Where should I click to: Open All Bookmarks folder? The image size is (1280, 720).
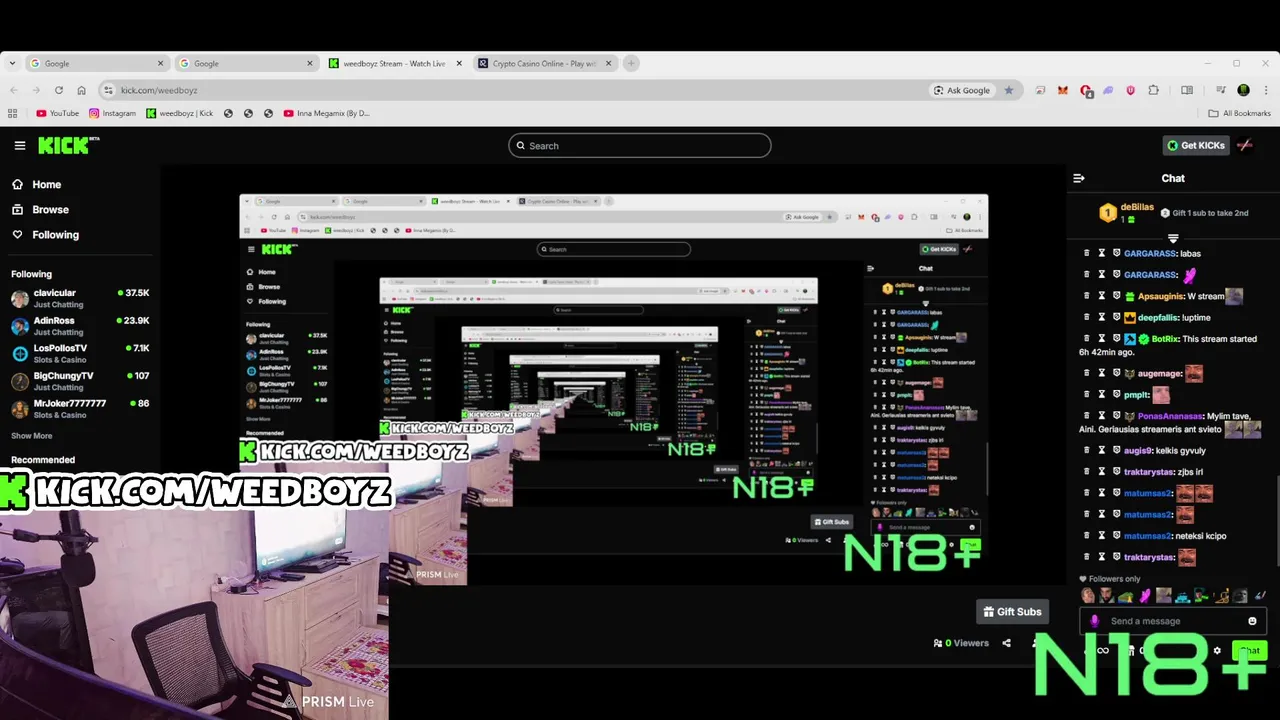[x=1240, y=113]
